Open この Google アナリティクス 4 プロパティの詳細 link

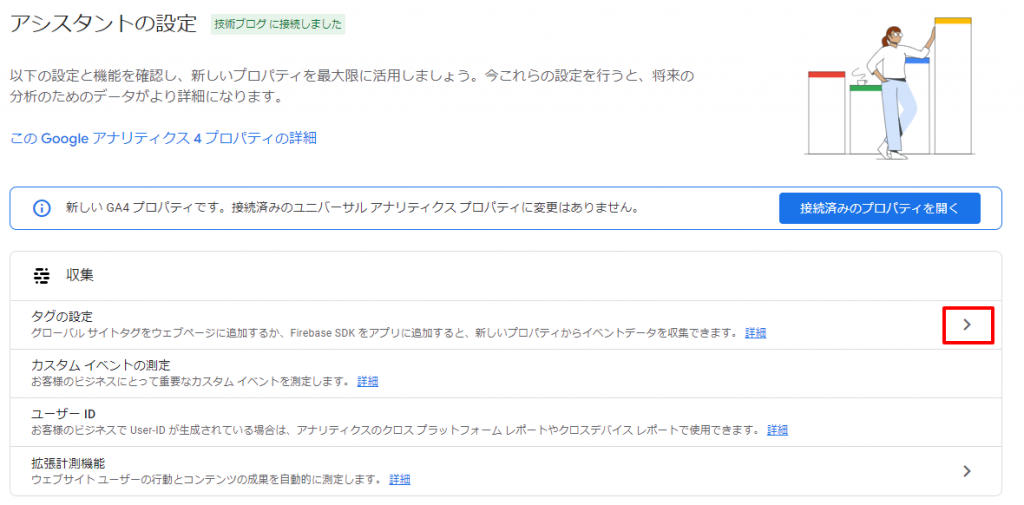click(163, 138)
